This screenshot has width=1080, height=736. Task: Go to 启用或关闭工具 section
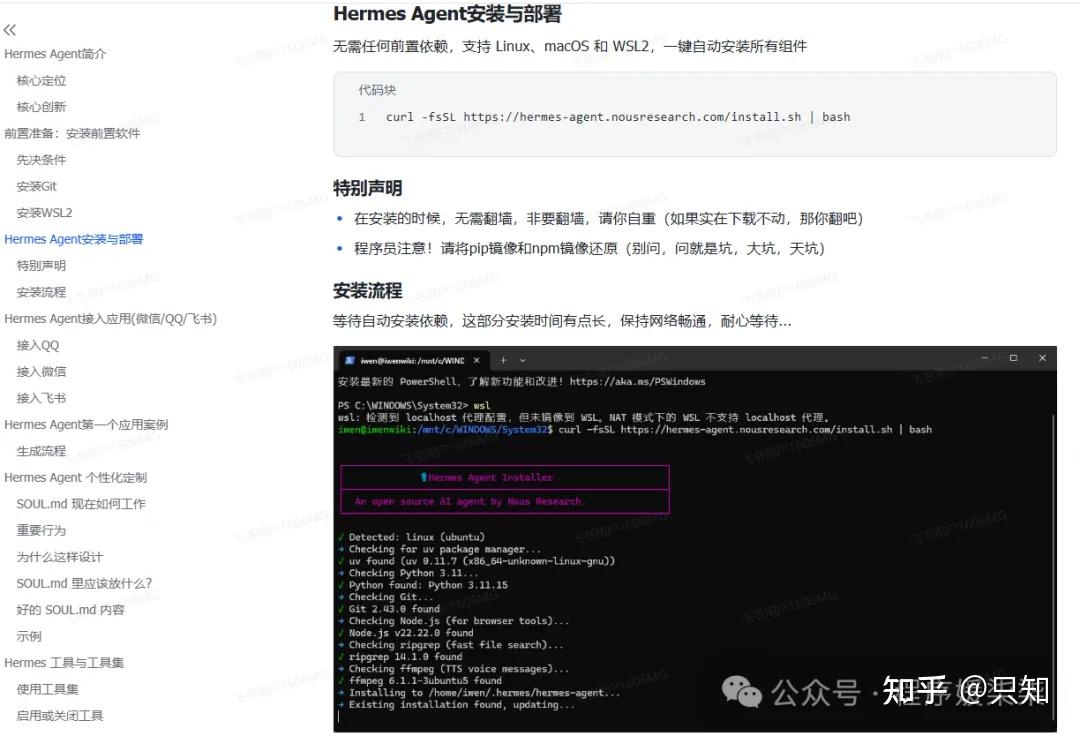tap(60, 716)
